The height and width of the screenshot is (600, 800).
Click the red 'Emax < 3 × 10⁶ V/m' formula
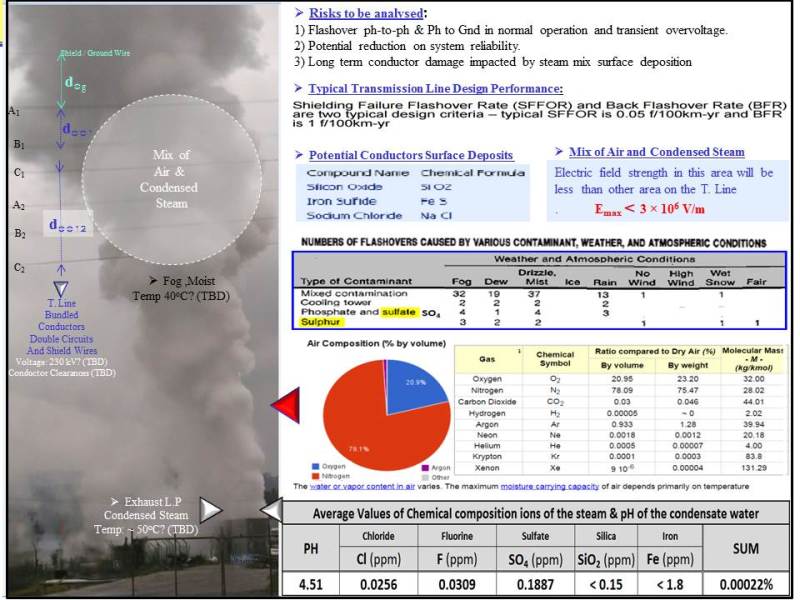pos(649,209)
